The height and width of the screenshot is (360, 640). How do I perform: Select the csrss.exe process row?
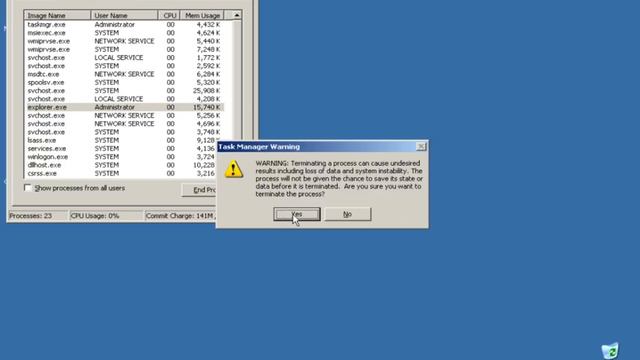[121, 173]
